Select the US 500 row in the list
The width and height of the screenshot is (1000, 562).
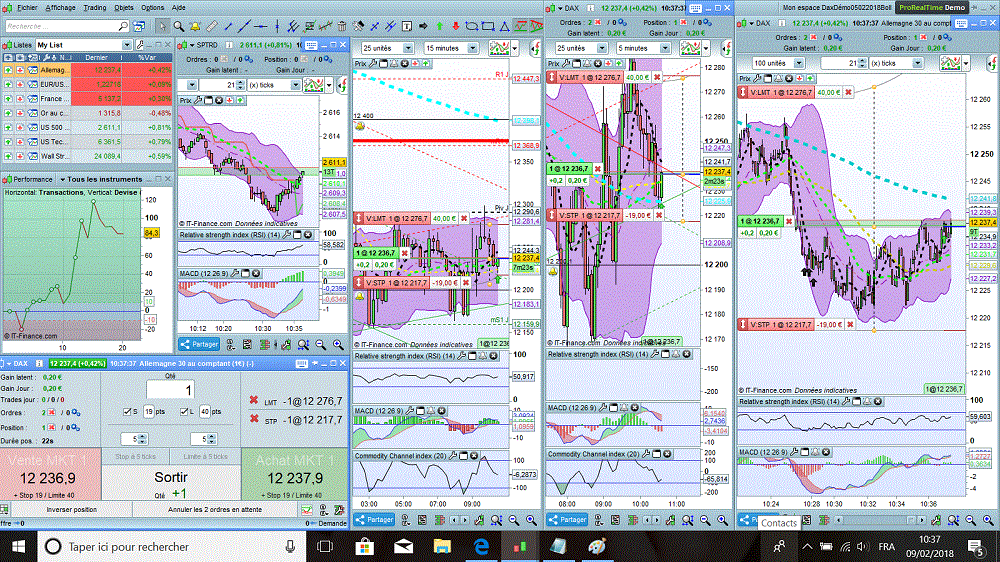coord(86,127)
